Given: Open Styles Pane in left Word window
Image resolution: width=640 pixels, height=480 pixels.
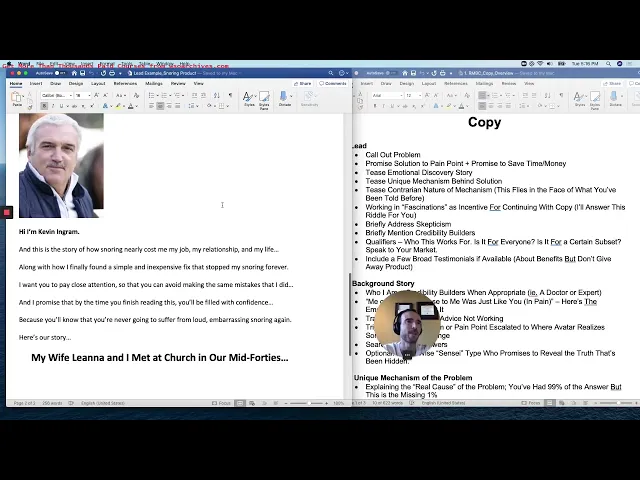Looking at the screenshot, I should tap(264, 100).
